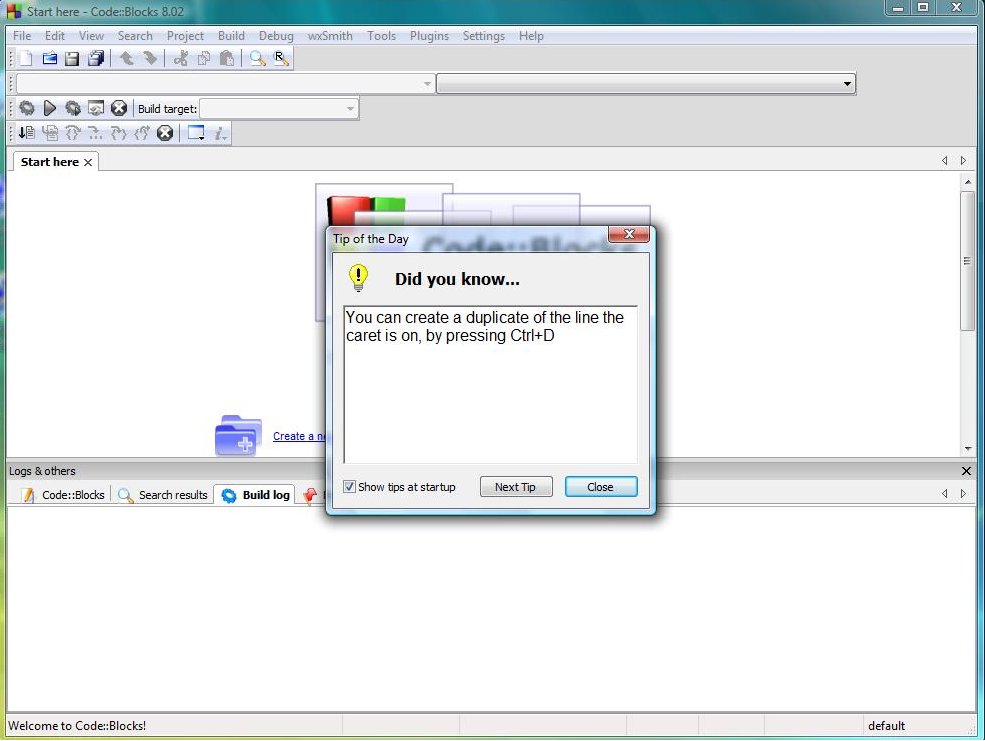Close the Start here tab
Screen dimensions: 985x741
[x=88, y=163]
